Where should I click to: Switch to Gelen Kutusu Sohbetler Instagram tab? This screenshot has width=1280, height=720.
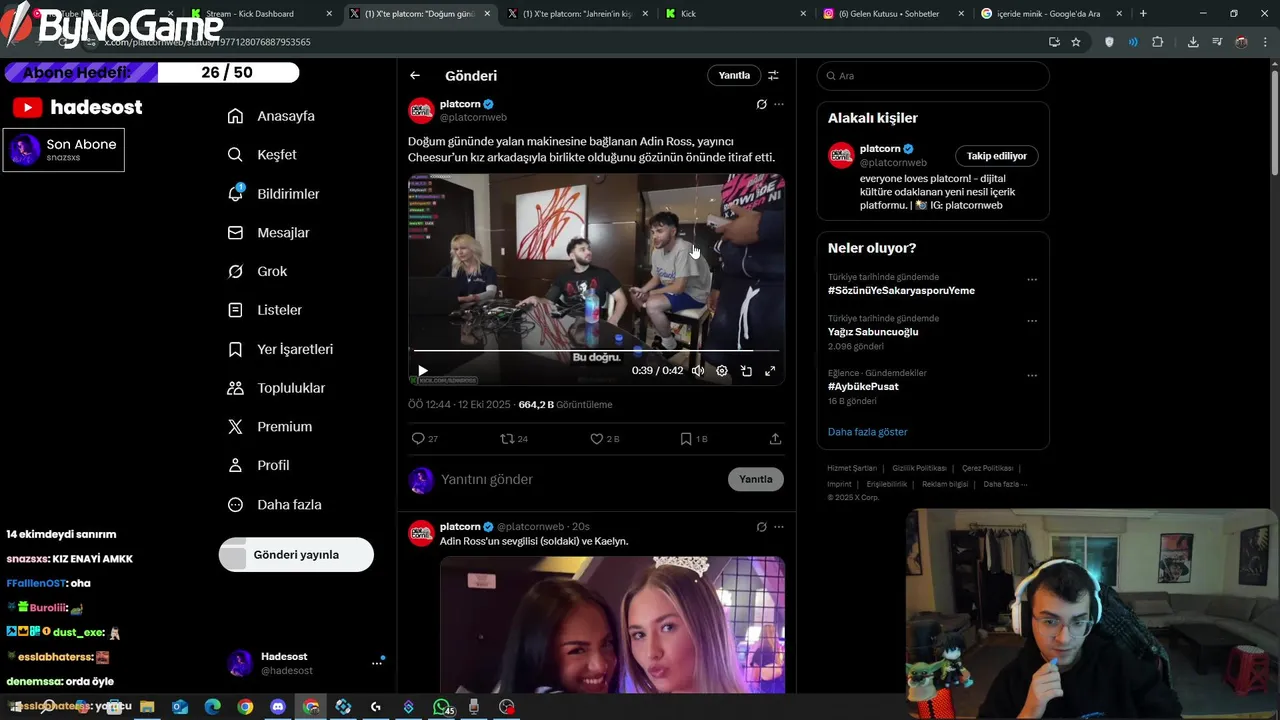[x=893, y=14]
